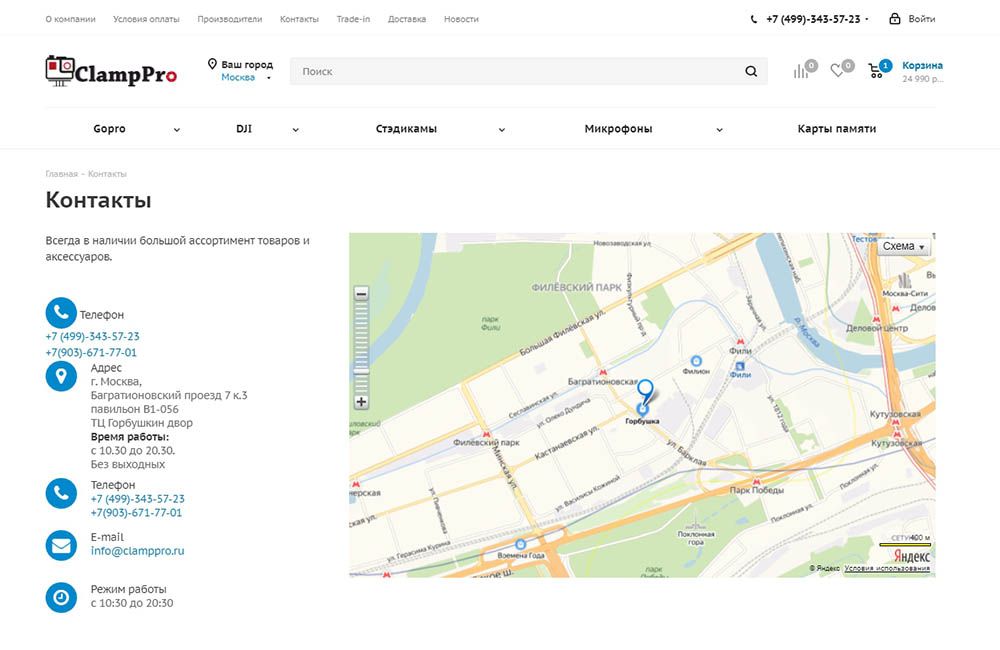
Task: Open the Схема map type dropdown
Action: pos(905,247)
